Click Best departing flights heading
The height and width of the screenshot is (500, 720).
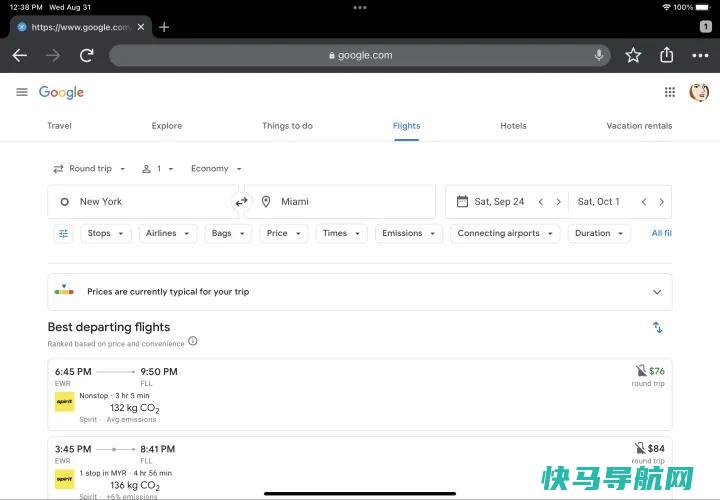pos(109,327)
